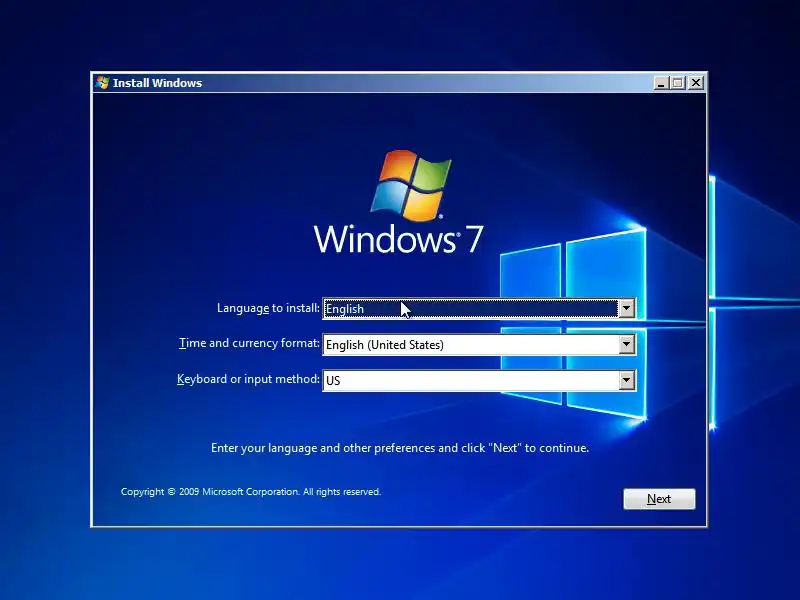Click the 'Keyboard or input method:' label
Viewport: 800px width, 600px height.
click(x=248, y=379)
